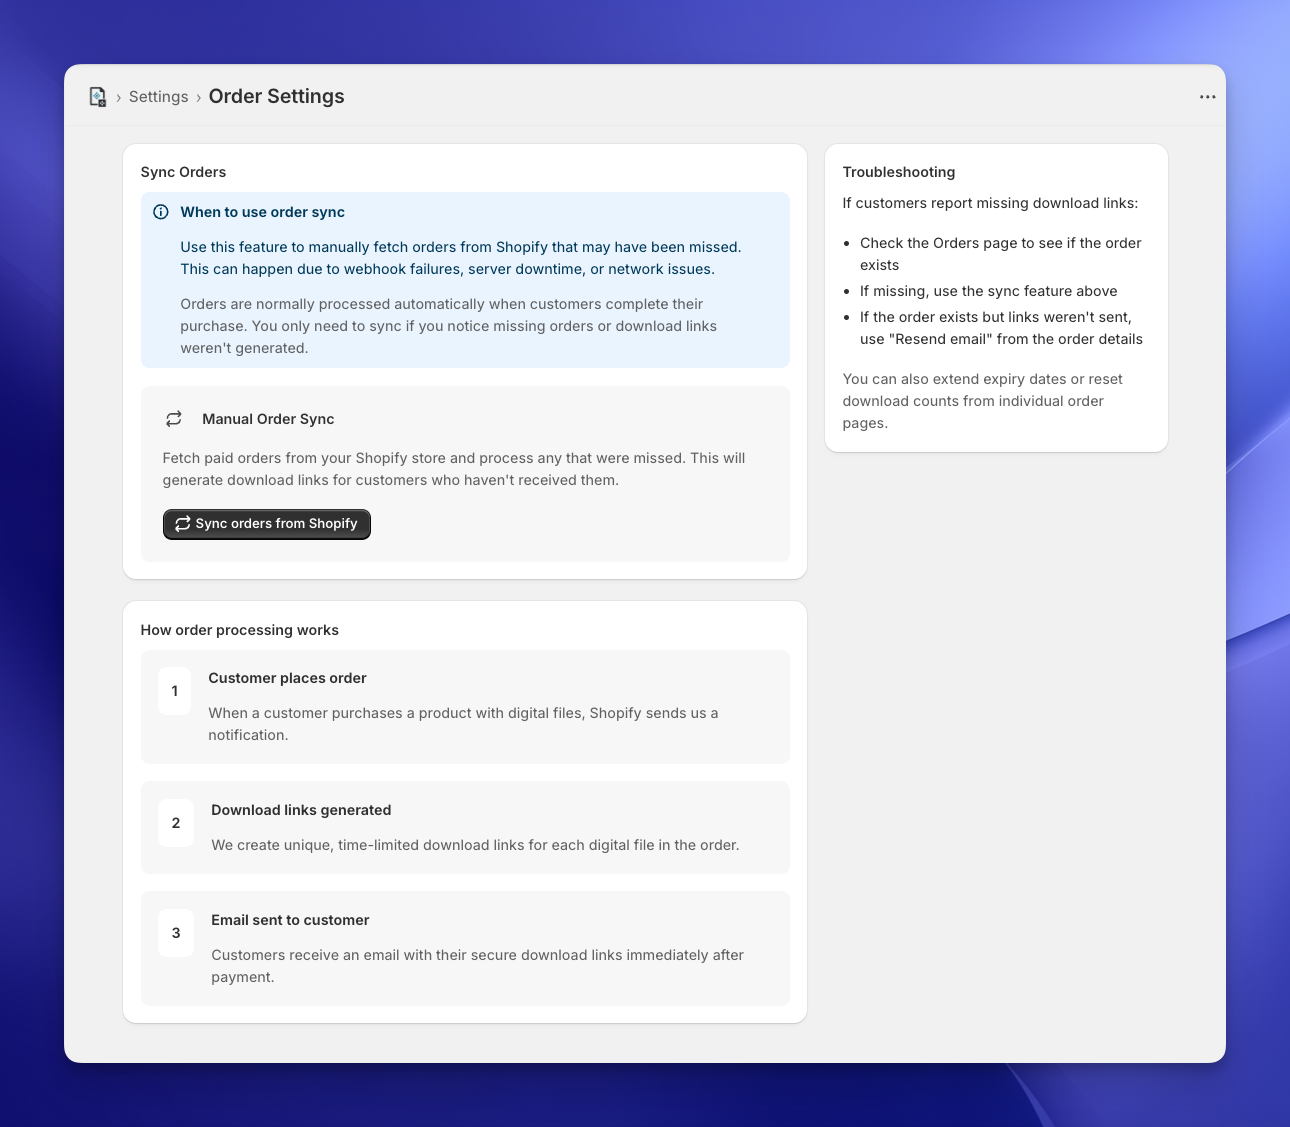Expand the Troubleshooting panel header
1290x1127 pixels.
pos(899,172)
